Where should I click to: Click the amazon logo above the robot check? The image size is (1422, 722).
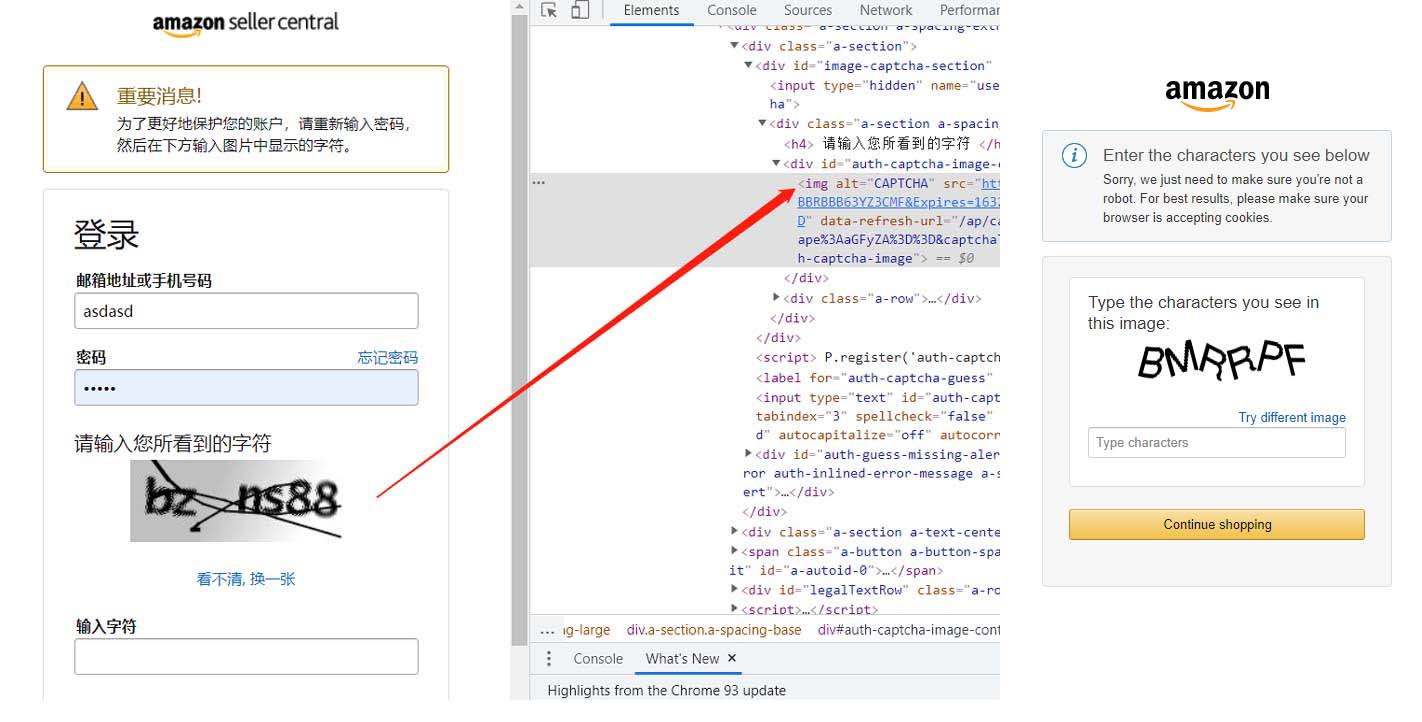[x=1217, y=95]
